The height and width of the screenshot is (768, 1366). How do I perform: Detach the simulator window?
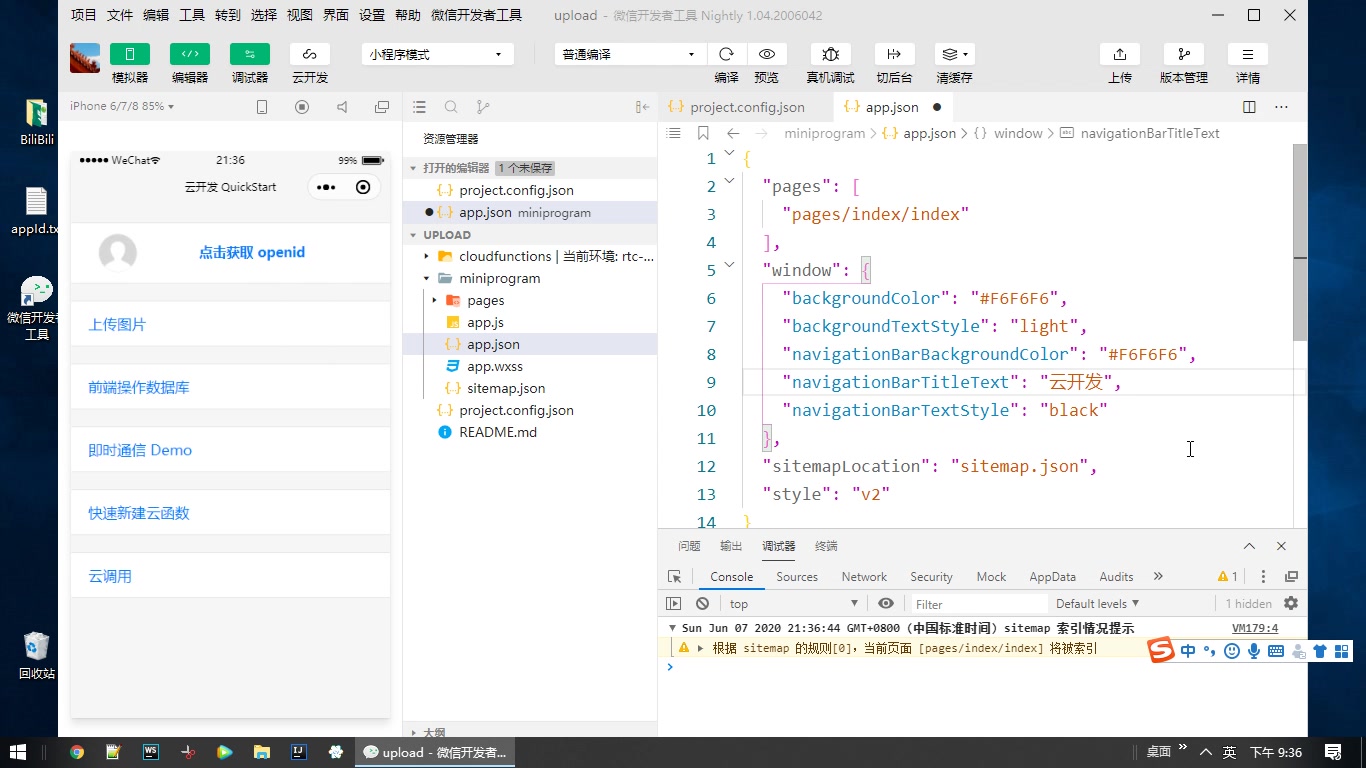click(382, 107)
